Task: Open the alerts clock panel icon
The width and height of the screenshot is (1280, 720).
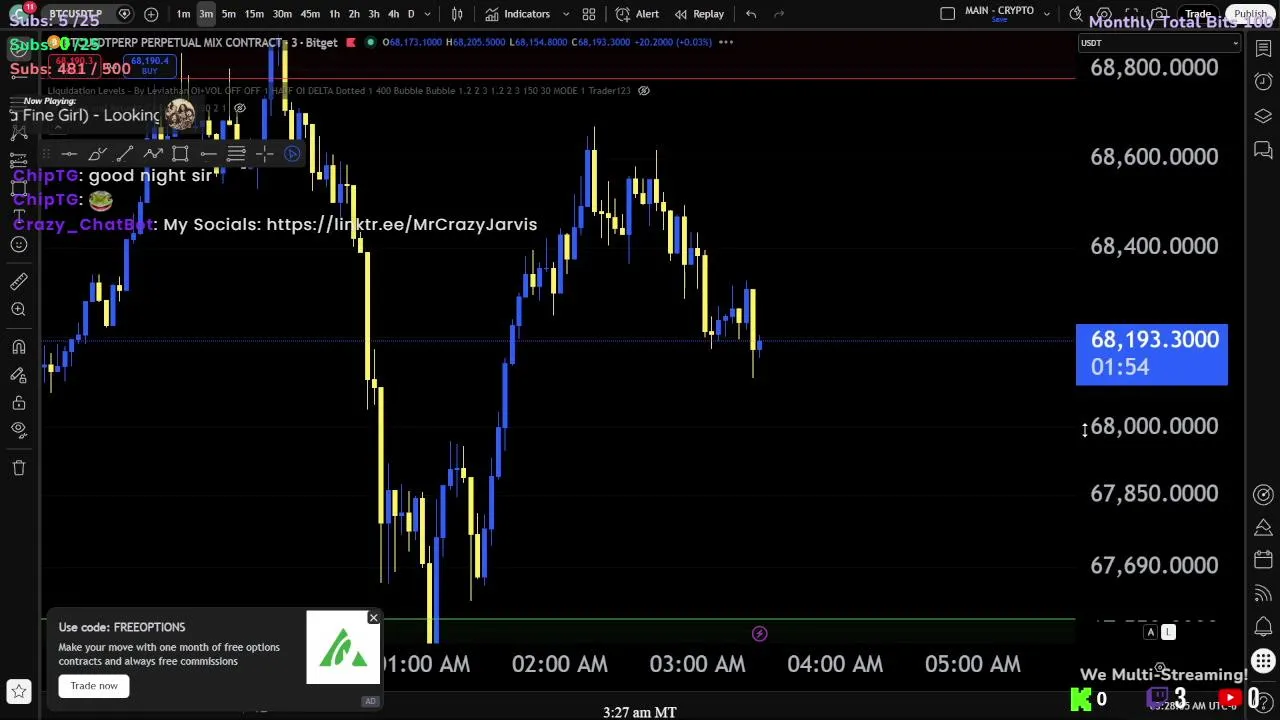Action: point(1263,82)
